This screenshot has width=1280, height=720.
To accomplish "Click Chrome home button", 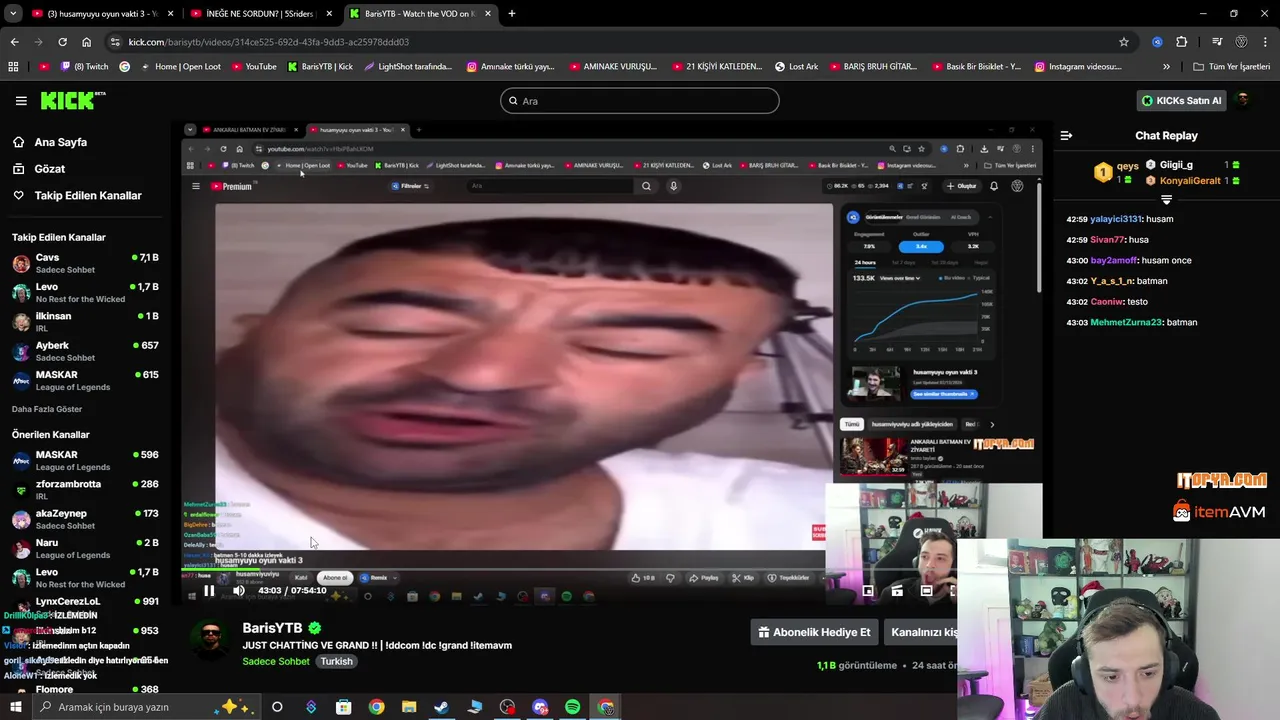I will coord(87,42).
